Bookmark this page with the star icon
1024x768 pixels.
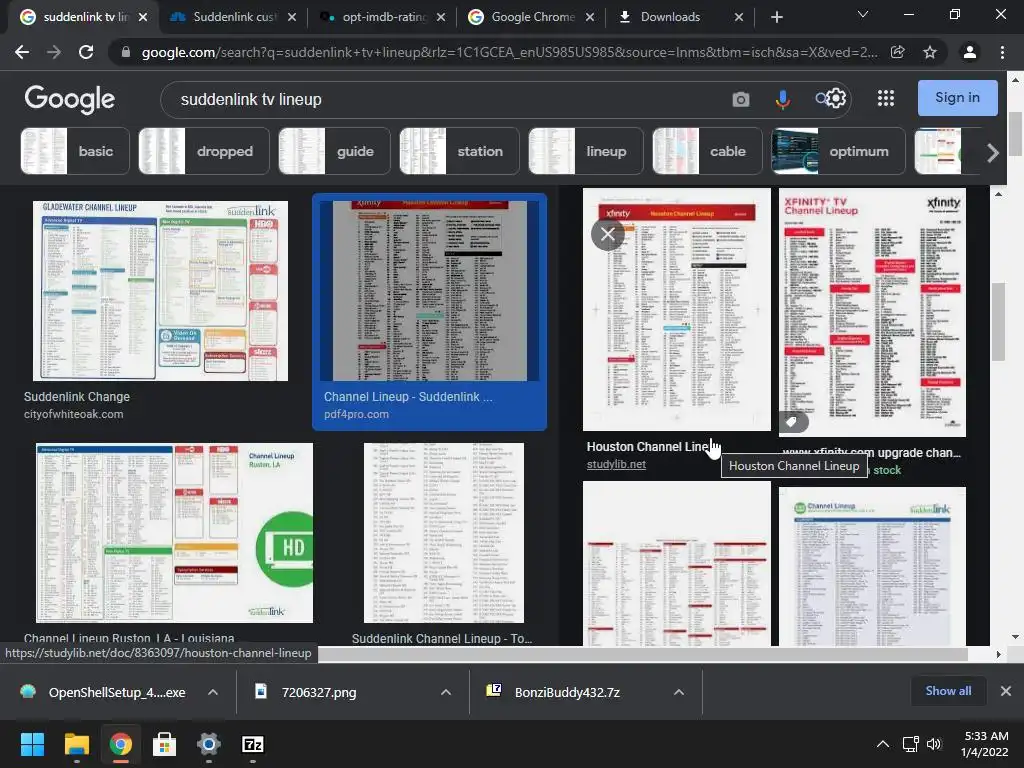point(930,52)
